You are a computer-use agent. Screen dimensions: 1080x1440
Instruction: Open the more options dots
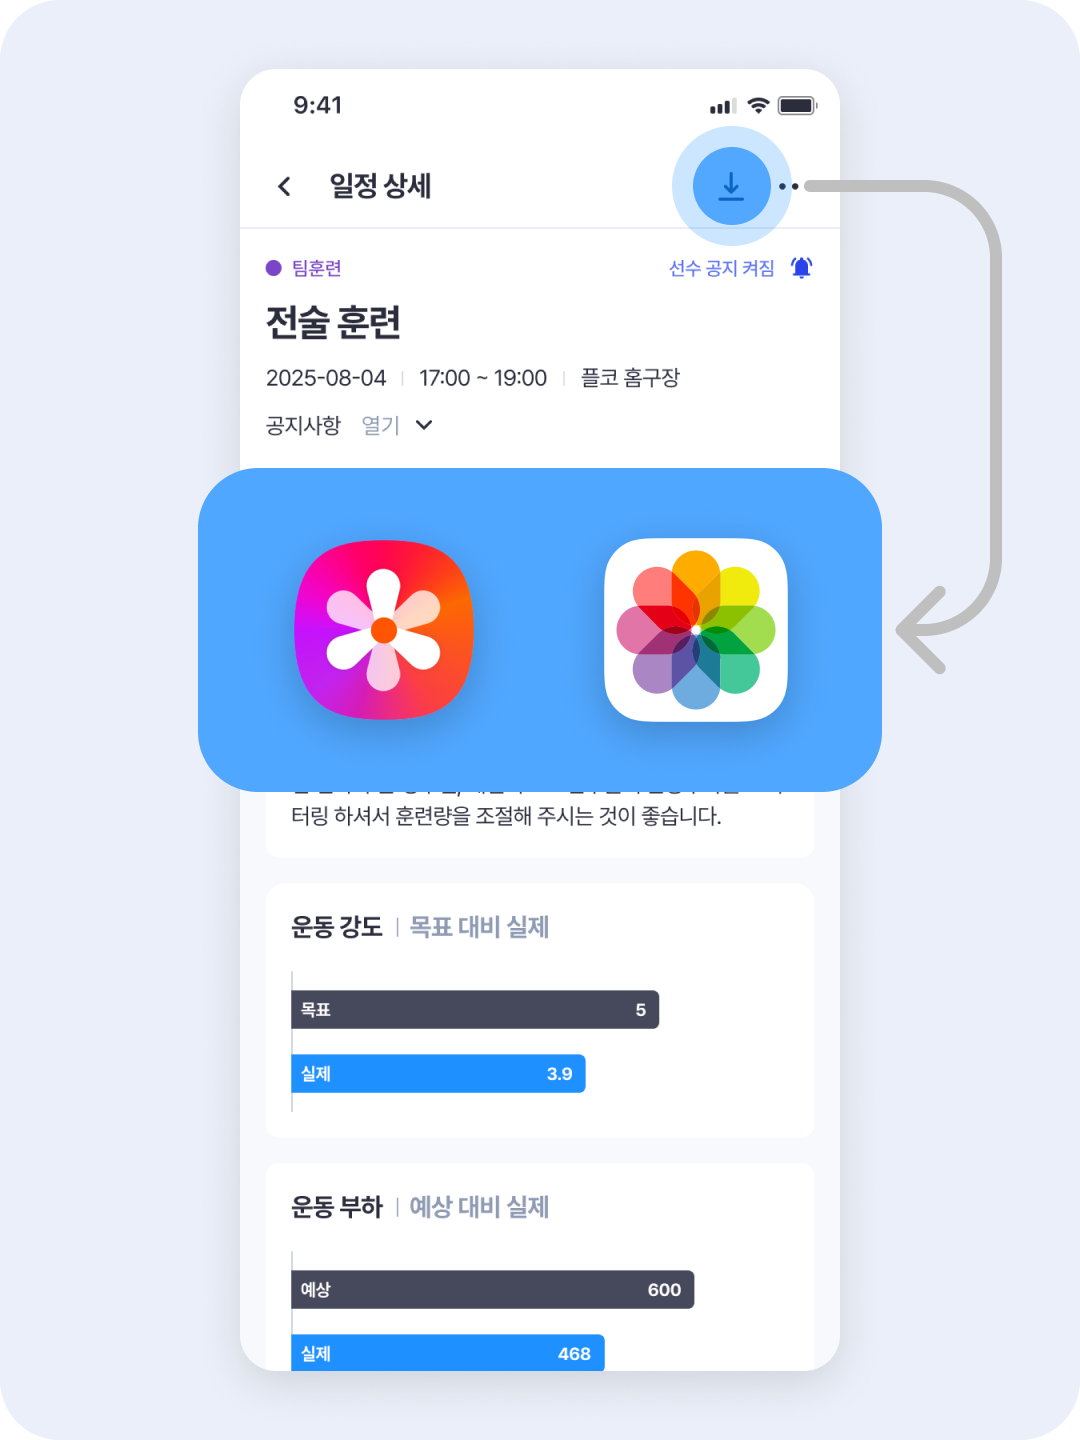(x=789, y=186)
